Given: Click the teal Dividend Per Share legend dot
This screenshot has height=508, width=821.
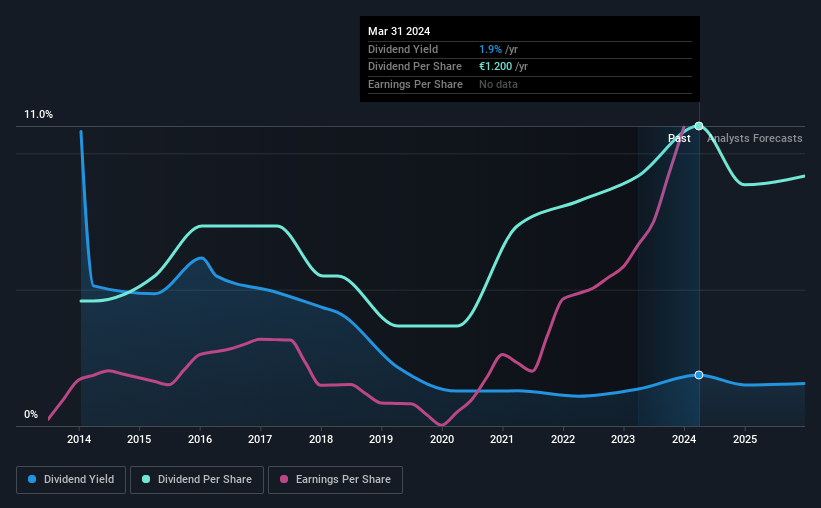Looking at the screenshot, I should pos(146,479).
